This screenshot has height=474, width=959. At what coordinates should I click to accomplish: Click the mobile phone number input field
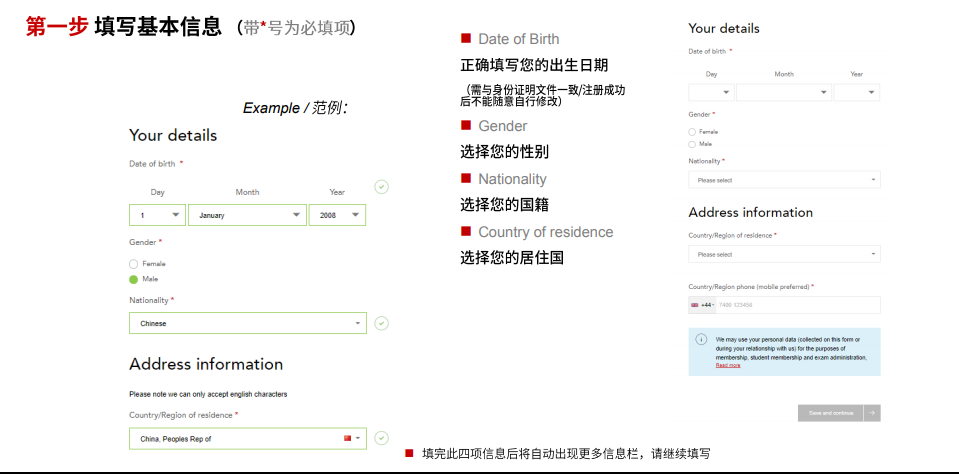[797, 305]
